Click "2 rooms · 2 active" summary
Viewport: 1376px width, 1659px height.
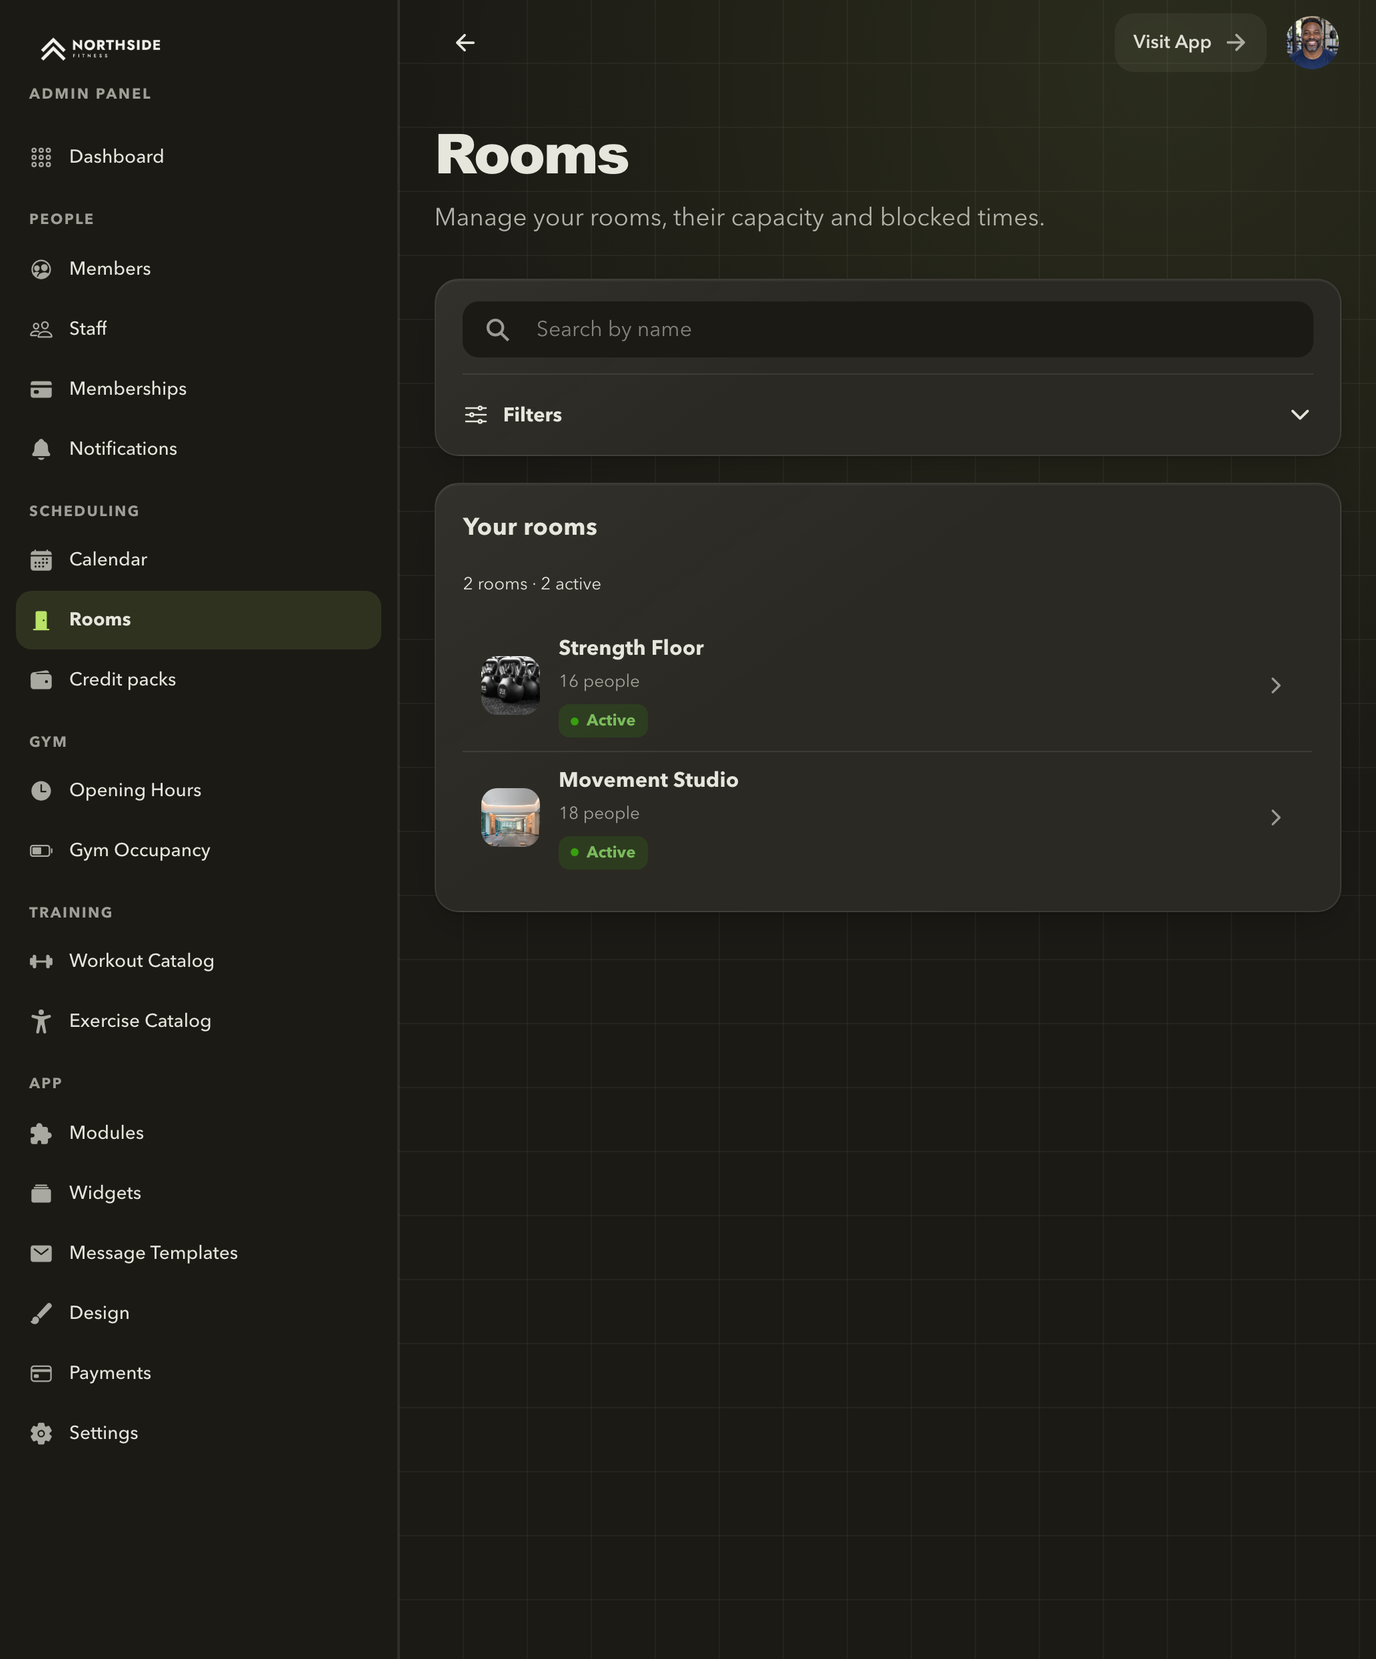(x=532, y=584)
